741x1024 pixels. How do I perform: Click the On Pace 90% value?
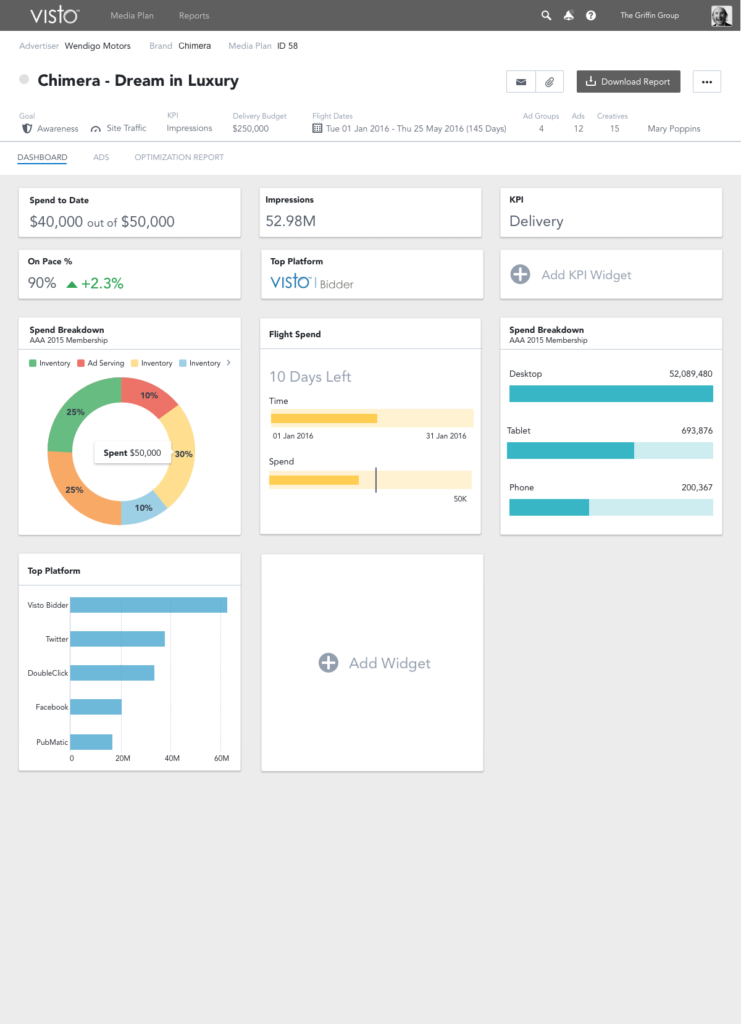click(x=42, y=283)
